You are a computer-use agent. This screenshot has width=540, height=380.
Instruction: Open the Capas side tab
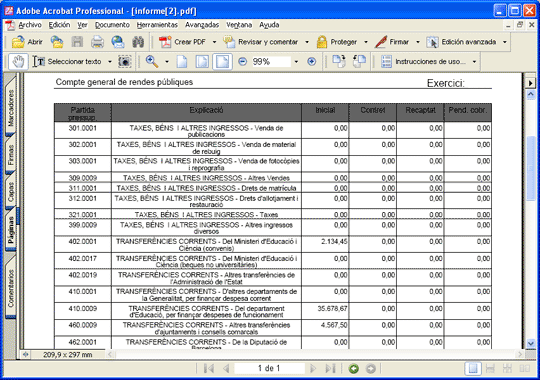coord(11,192)
